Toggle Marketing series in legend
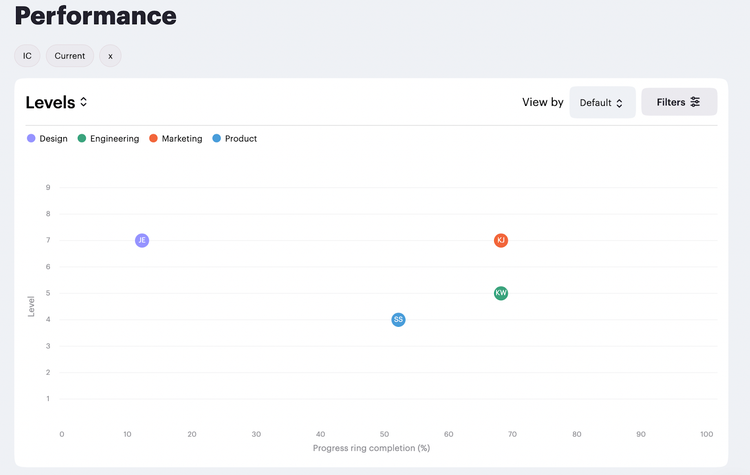The height and width of the screenshot is (475, 750). tap(176, 138)
